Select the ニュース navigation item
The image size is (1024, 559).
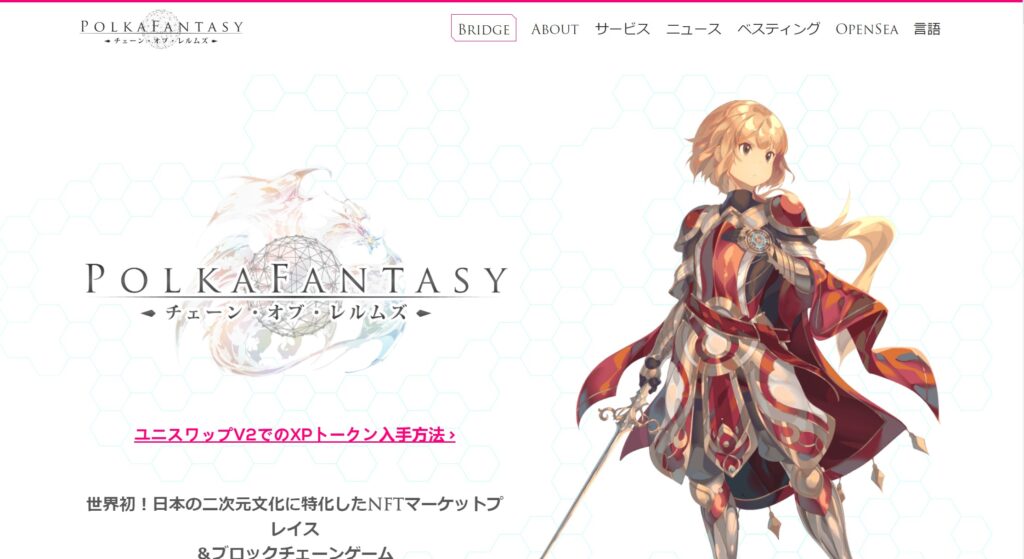pos(694,29)
